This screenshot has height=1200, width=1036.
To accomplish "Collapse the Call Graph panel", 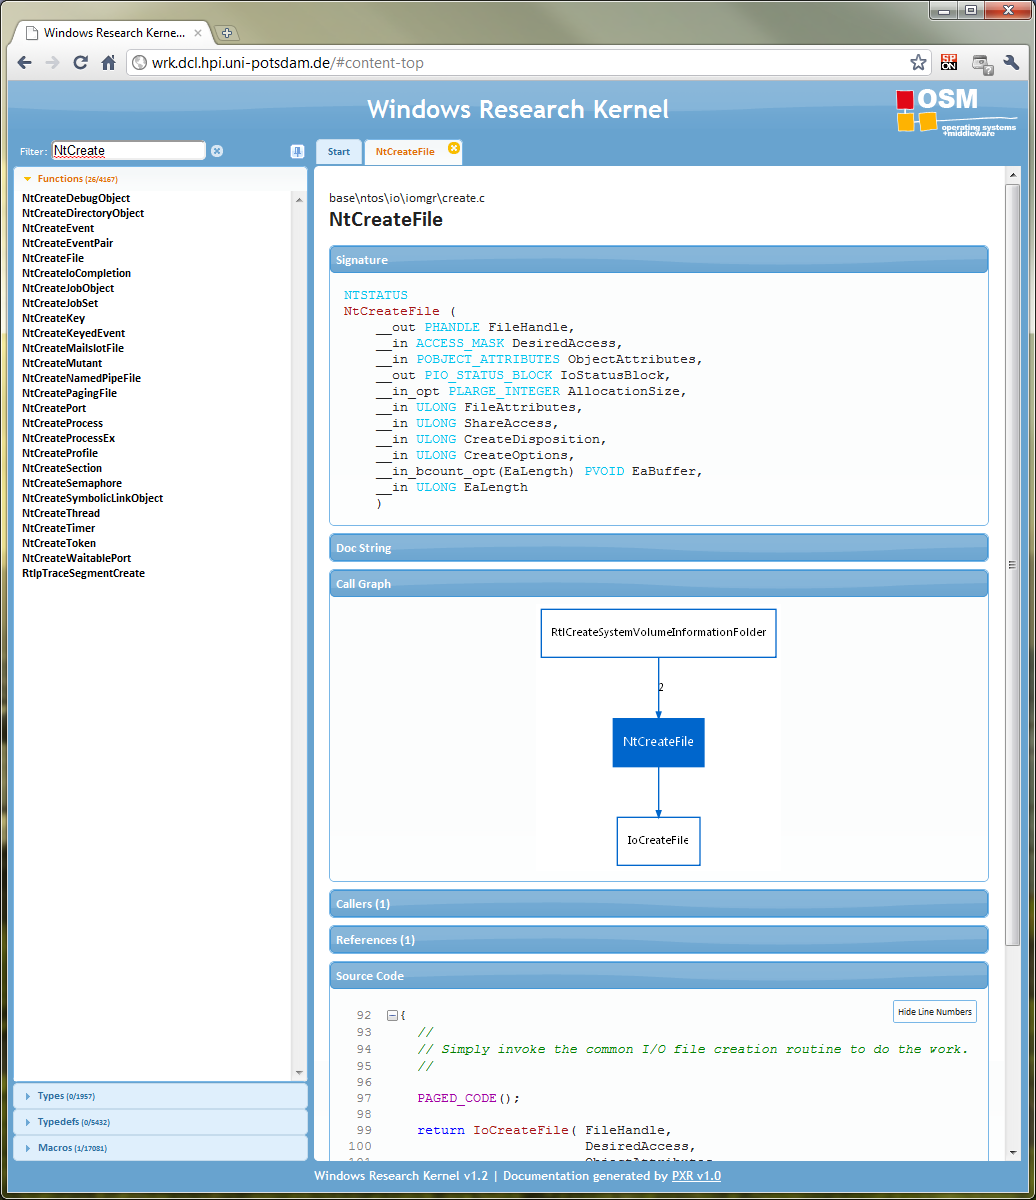I will tap(658, 584).
